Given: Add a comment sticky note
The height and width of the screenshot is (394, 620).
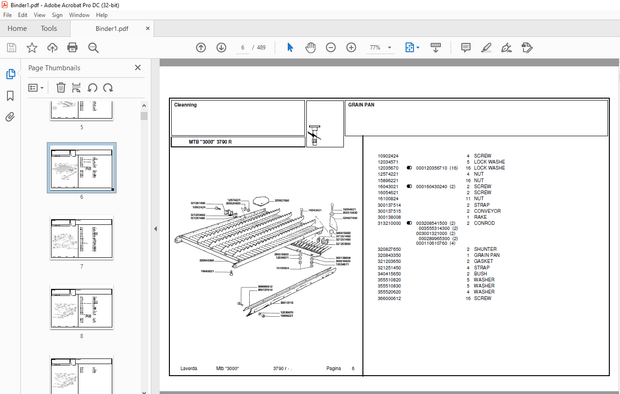Looking at the screenshot, I should coord(466,47).
